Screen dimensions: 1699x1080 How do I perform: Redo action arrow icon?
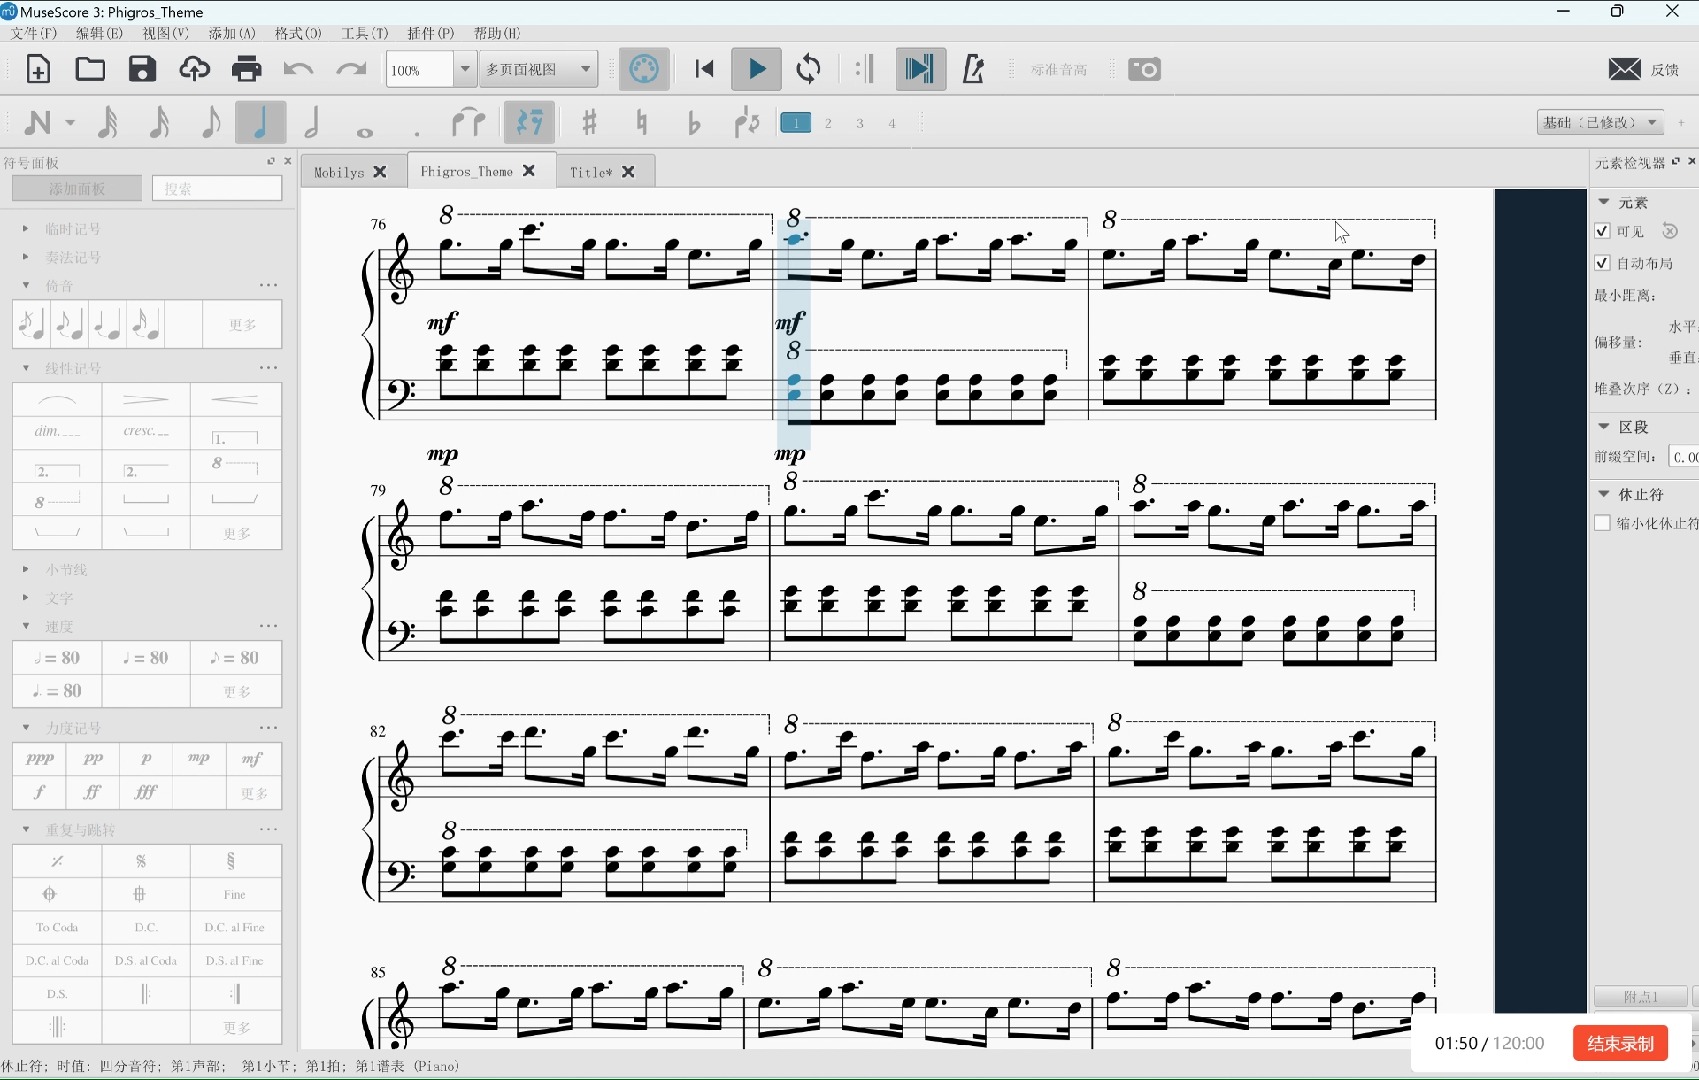[350, 69]
